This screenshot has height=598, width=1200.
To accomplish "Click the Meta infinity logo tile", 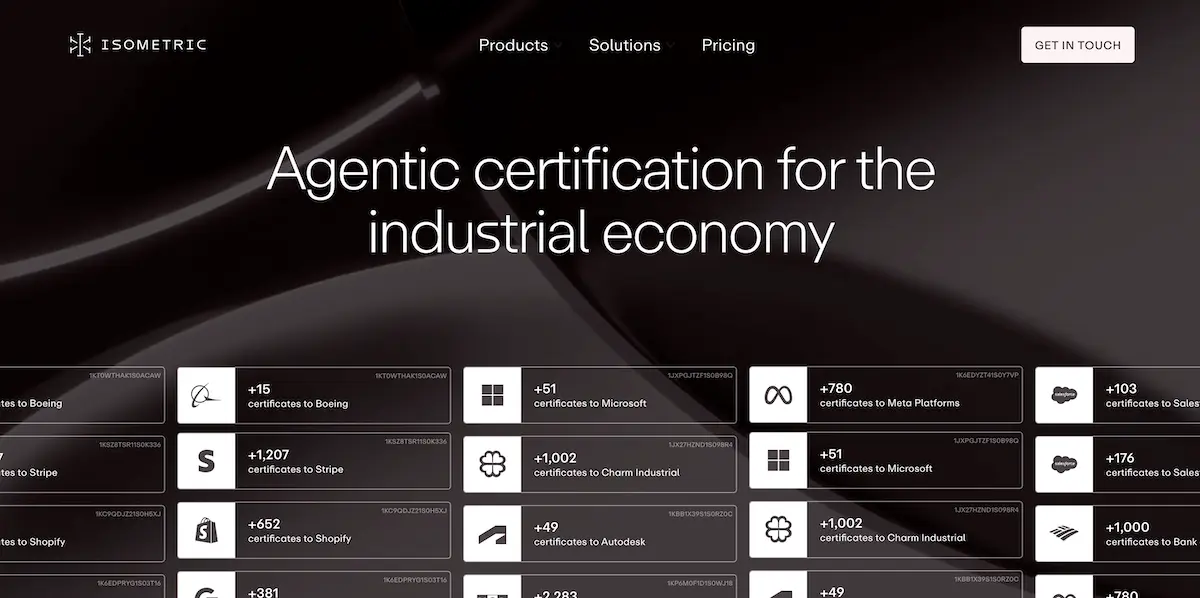I will (x=778, y=395).
